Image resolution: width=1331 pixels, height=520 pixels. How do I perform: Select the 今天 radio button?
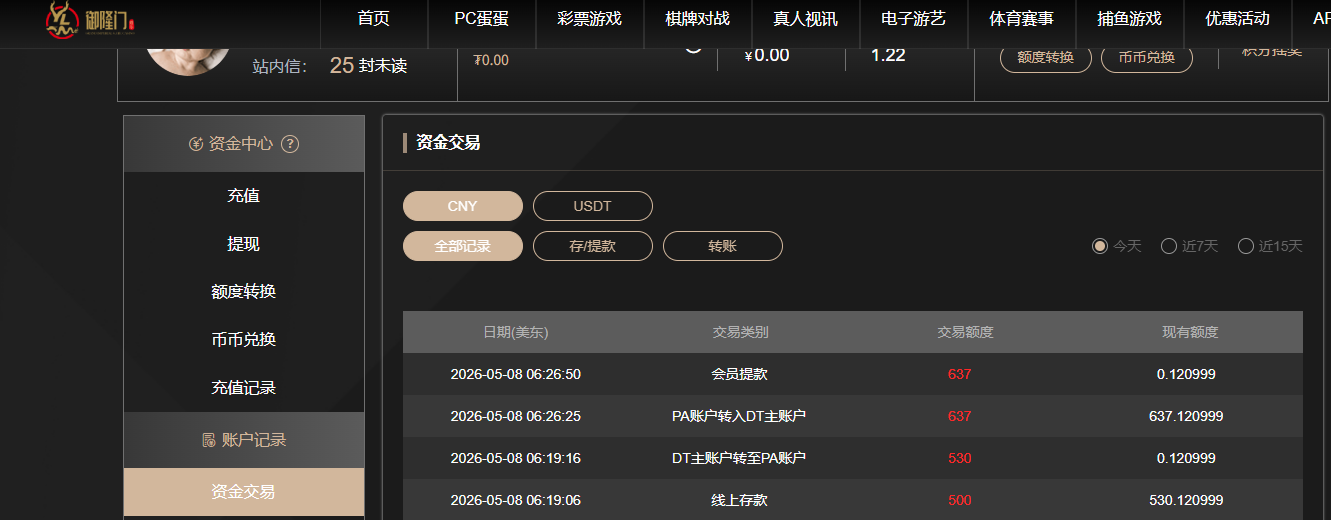[1100, 246]
